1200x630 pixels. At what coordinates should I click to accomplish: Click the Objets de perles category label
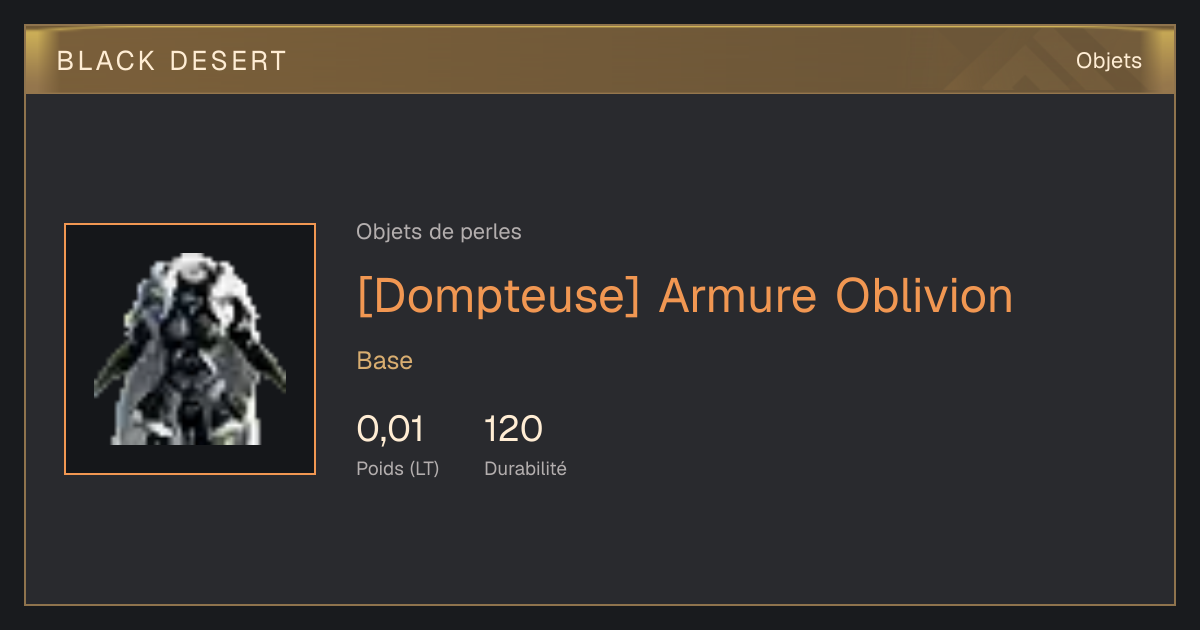[439, 232]
